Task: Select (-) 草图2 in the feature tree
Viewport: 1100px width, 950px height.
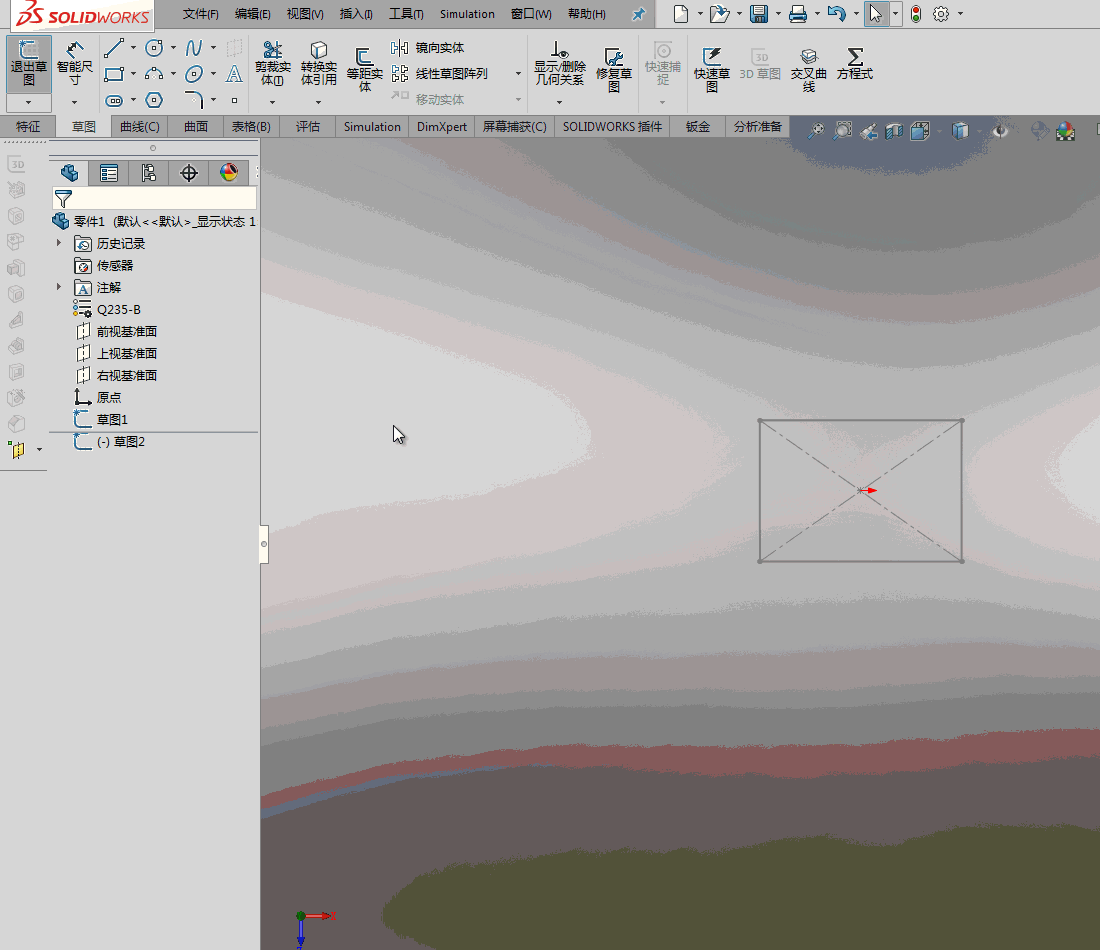Action: point(110,441)
